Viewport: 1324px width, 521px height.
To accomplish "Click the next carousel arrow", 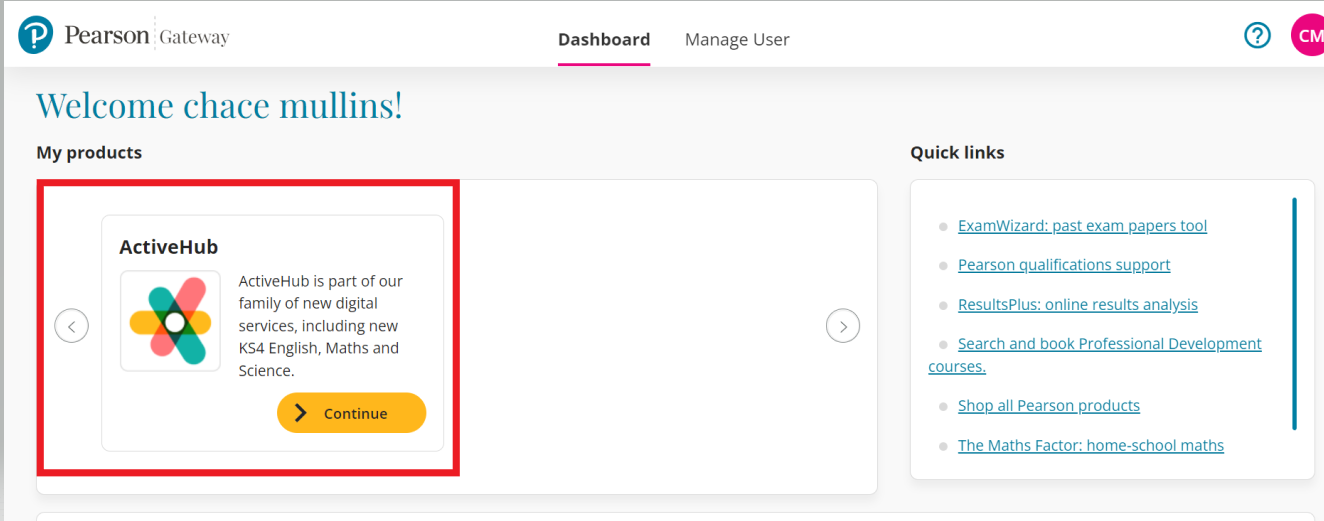I will coord(843,326).
